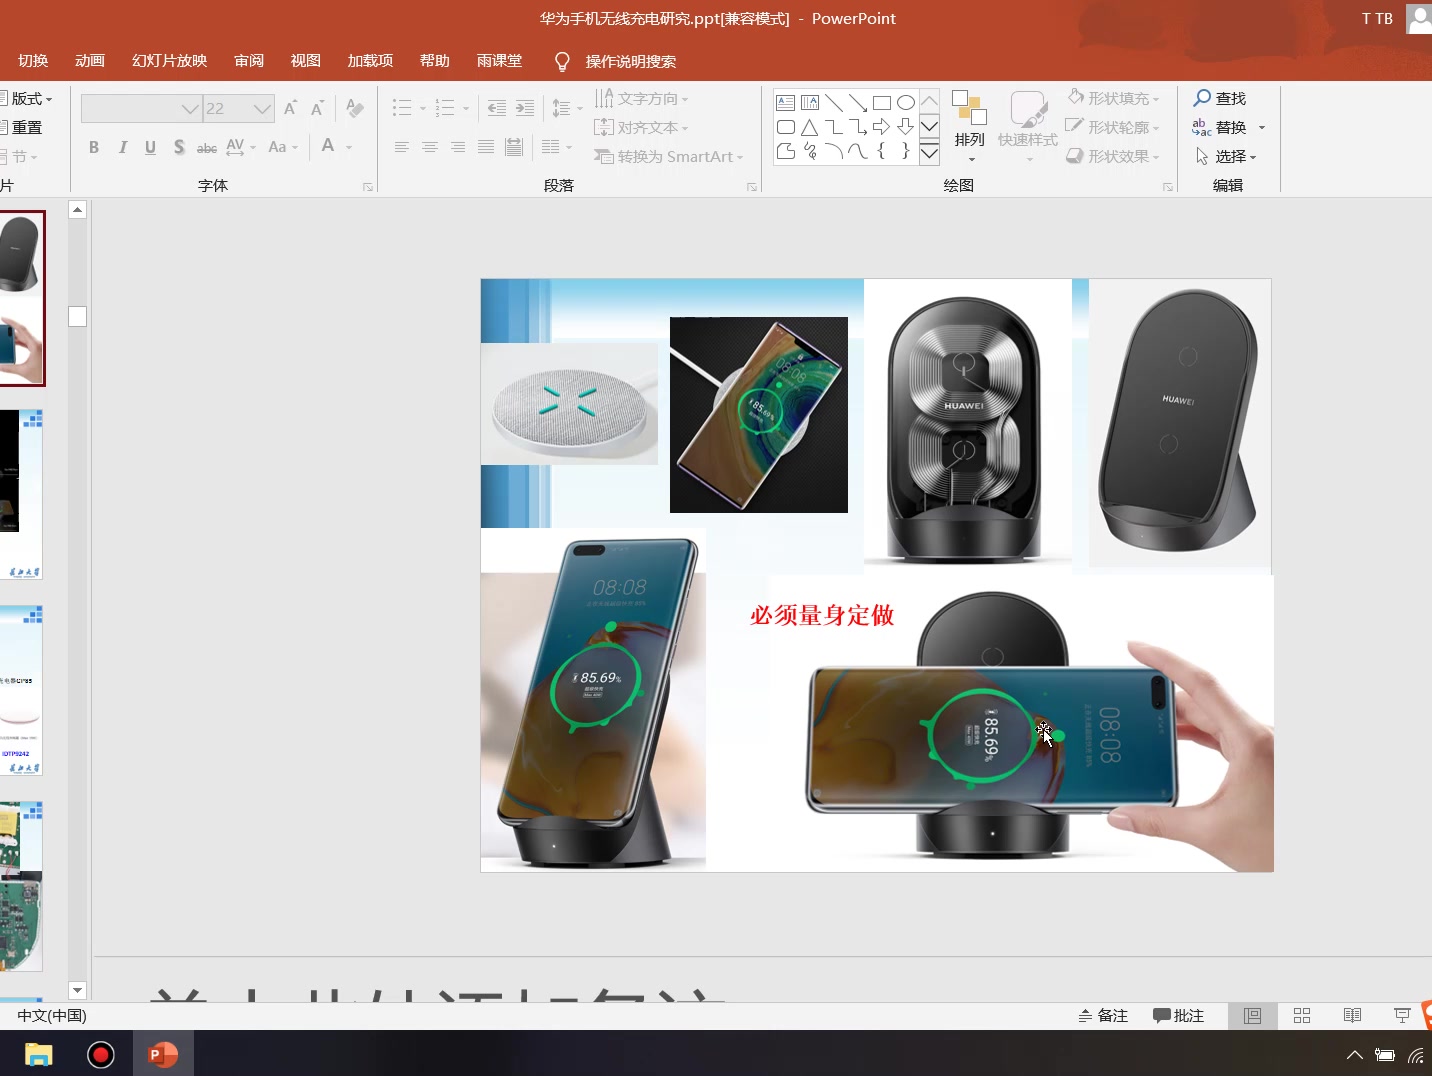Click the decrease indent icon
The width and height of the screenshot is (1432, 1076).
click(x=497, y=108)
